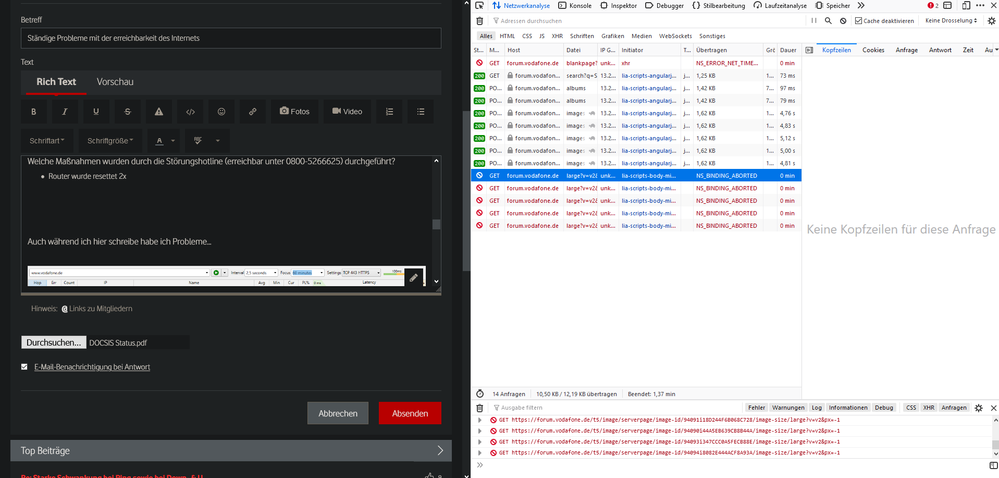
Task: Open the Schriftgröße dropdown
Action: [110, 140]
